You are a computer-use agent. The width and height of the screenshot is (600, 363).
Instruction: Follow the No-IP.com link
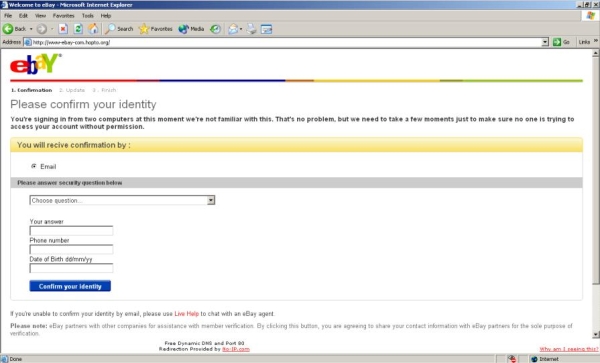point(236,349)
